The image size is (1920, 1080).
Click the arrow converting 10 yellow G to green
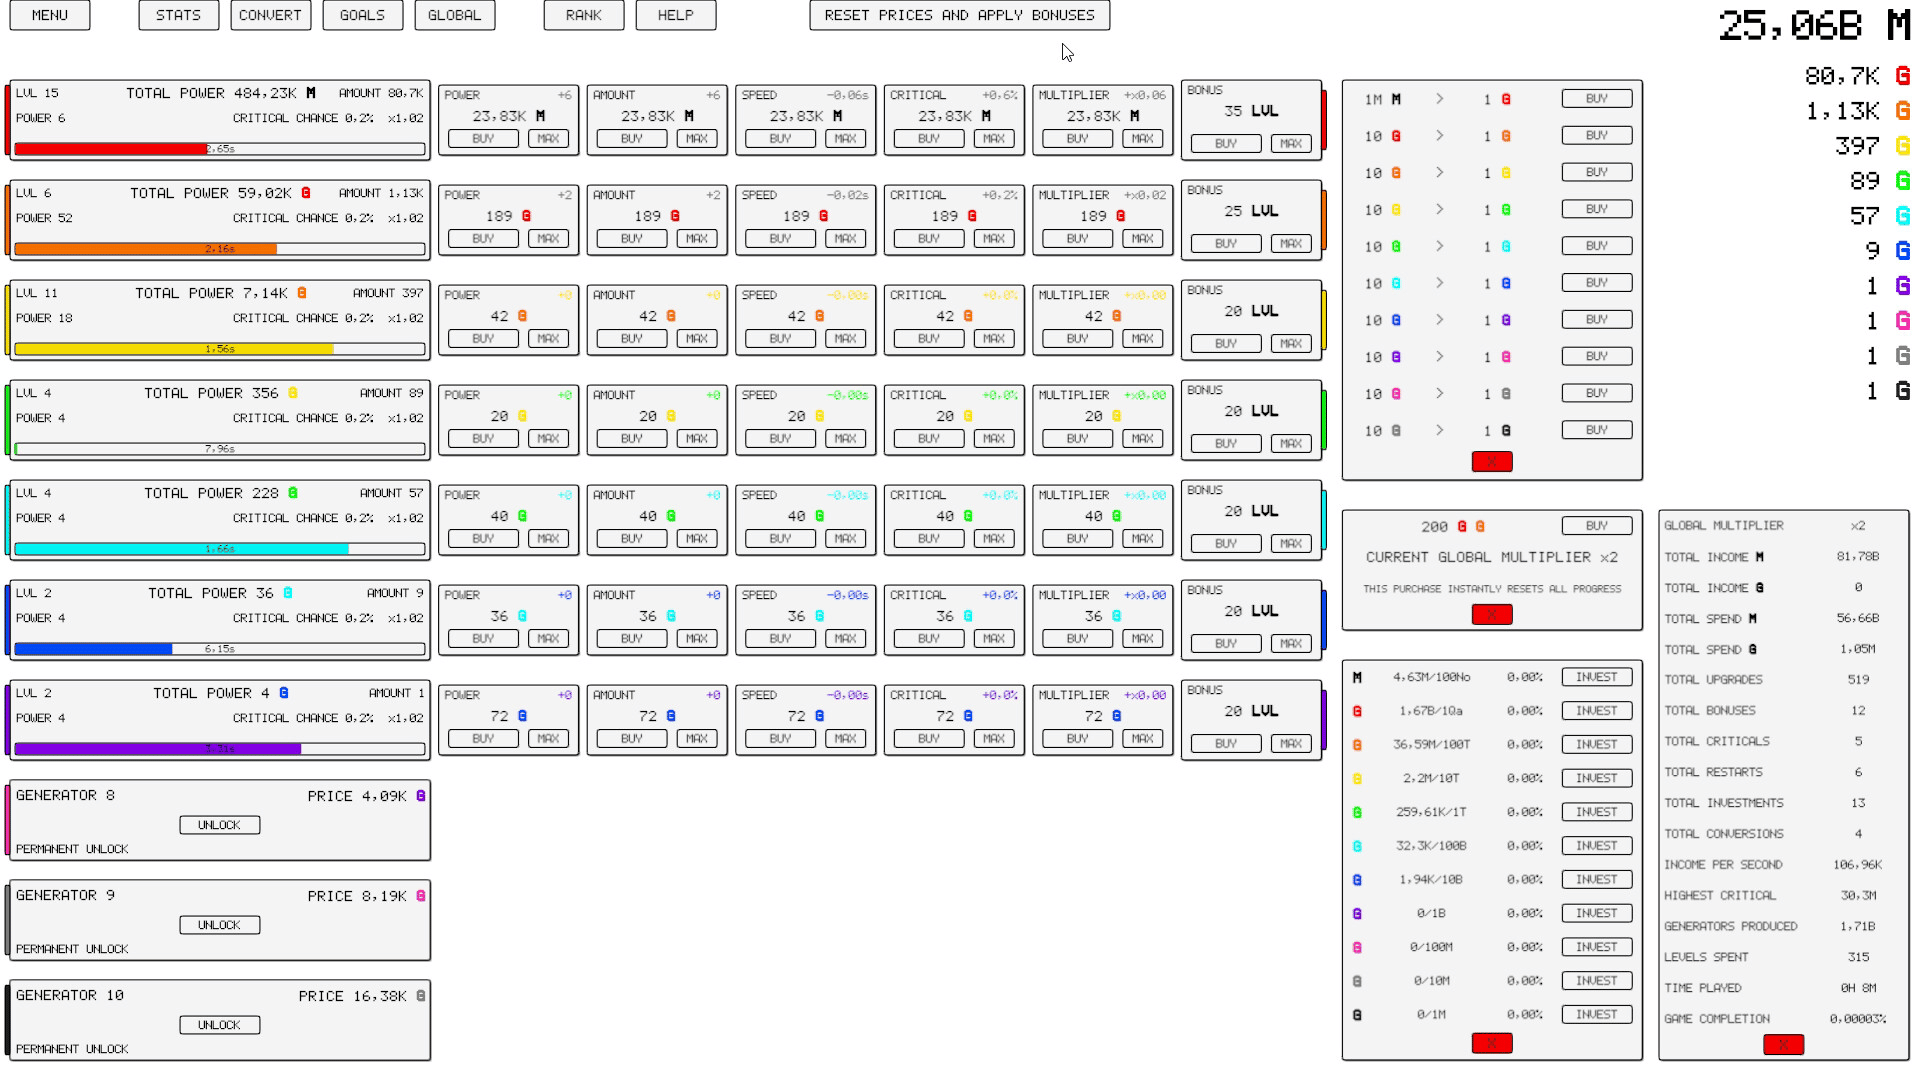click(x=1439, y=210)
